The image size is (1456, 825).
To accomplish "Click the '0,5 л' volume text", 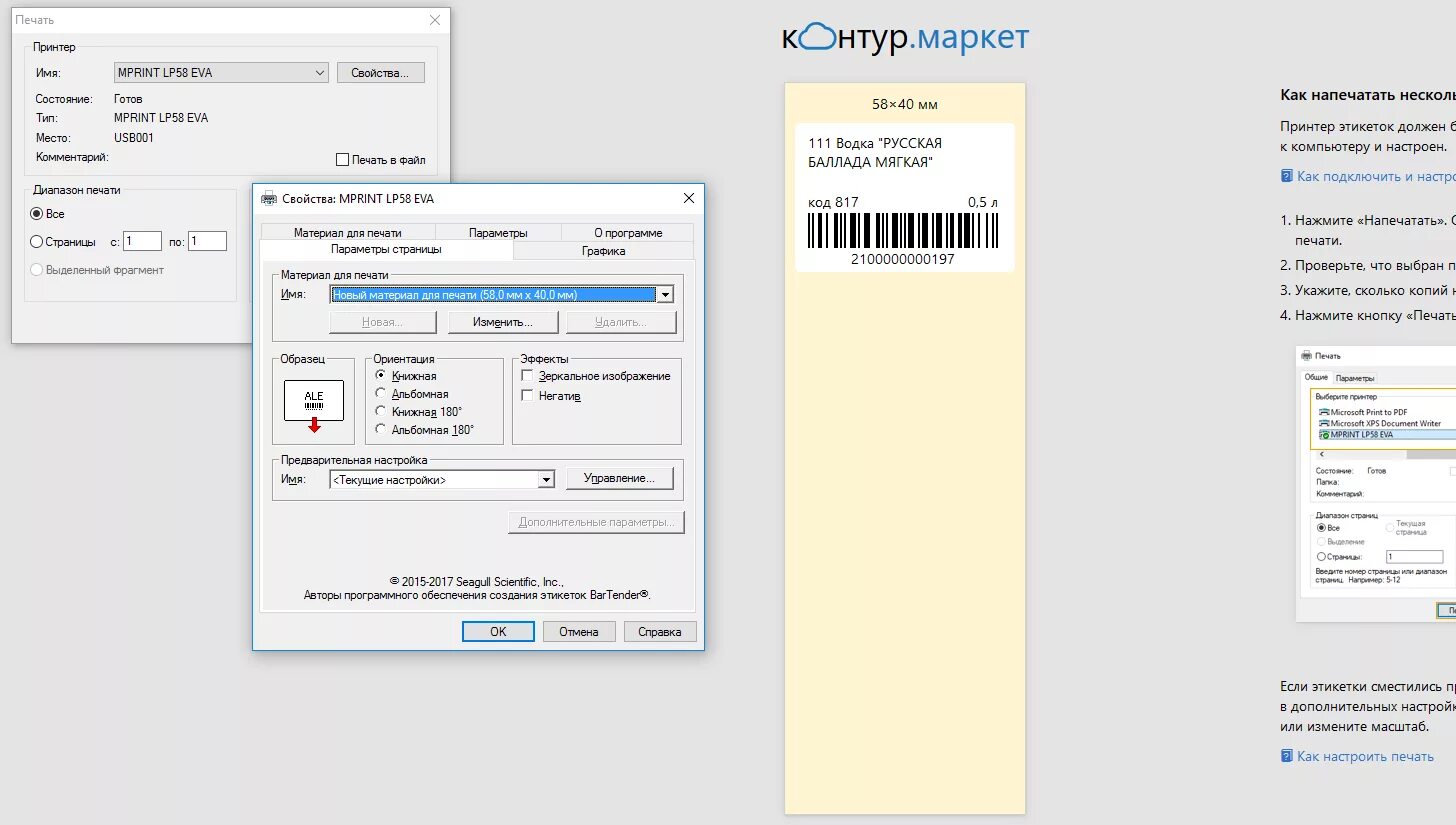I will tap(983, 202).
